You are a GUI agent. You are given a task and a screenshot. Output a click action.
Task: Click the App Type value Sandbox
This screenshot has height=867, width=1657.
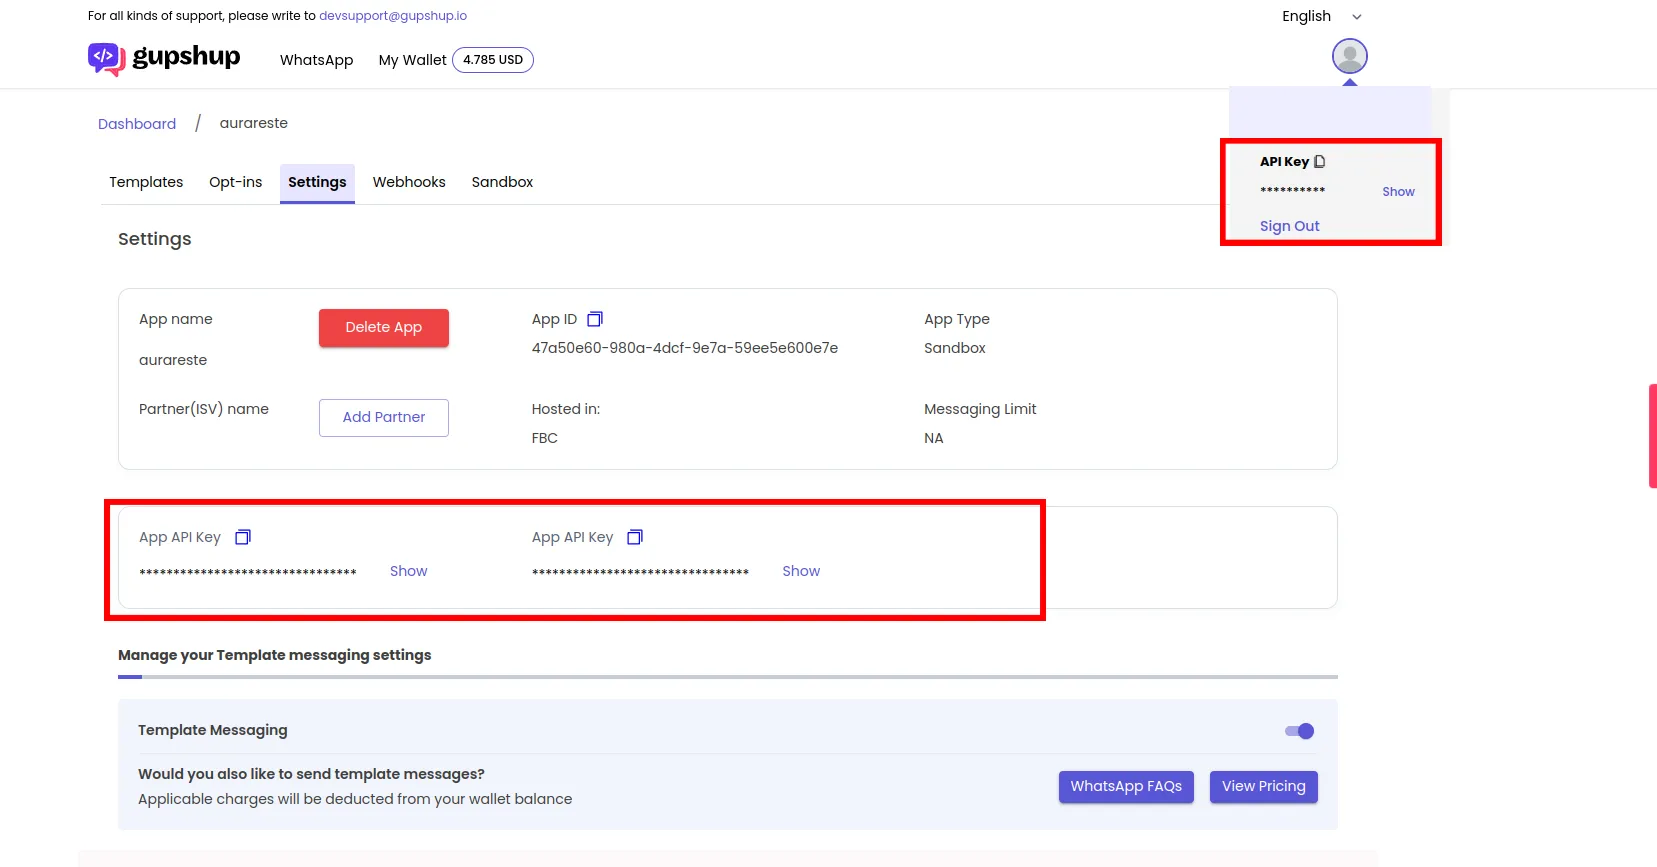[x=955, y=348]
